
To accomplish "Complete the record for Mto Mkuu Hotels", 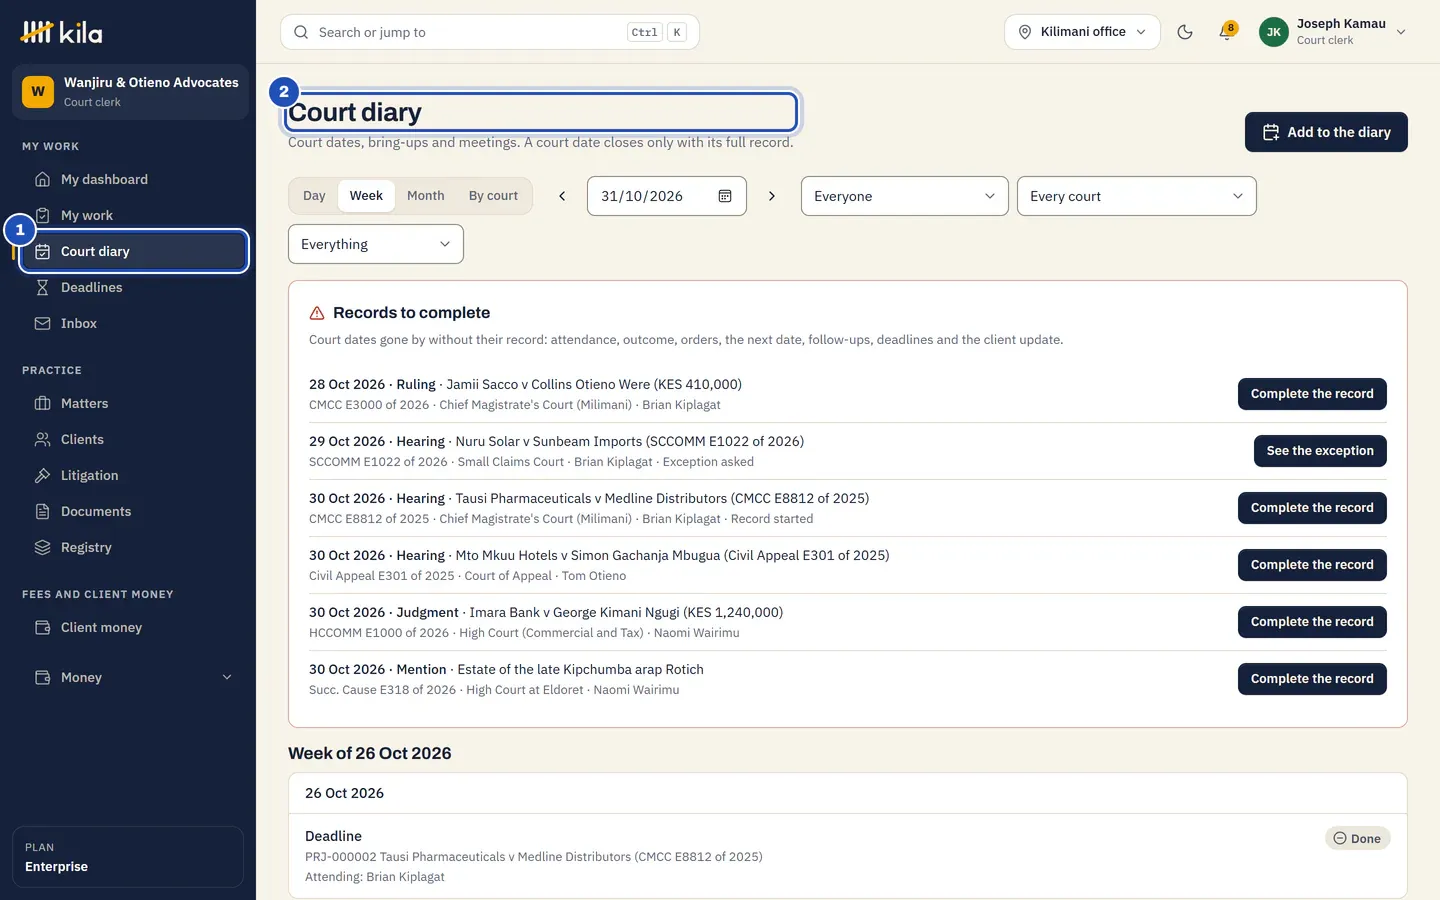I will pos(1312,565).
